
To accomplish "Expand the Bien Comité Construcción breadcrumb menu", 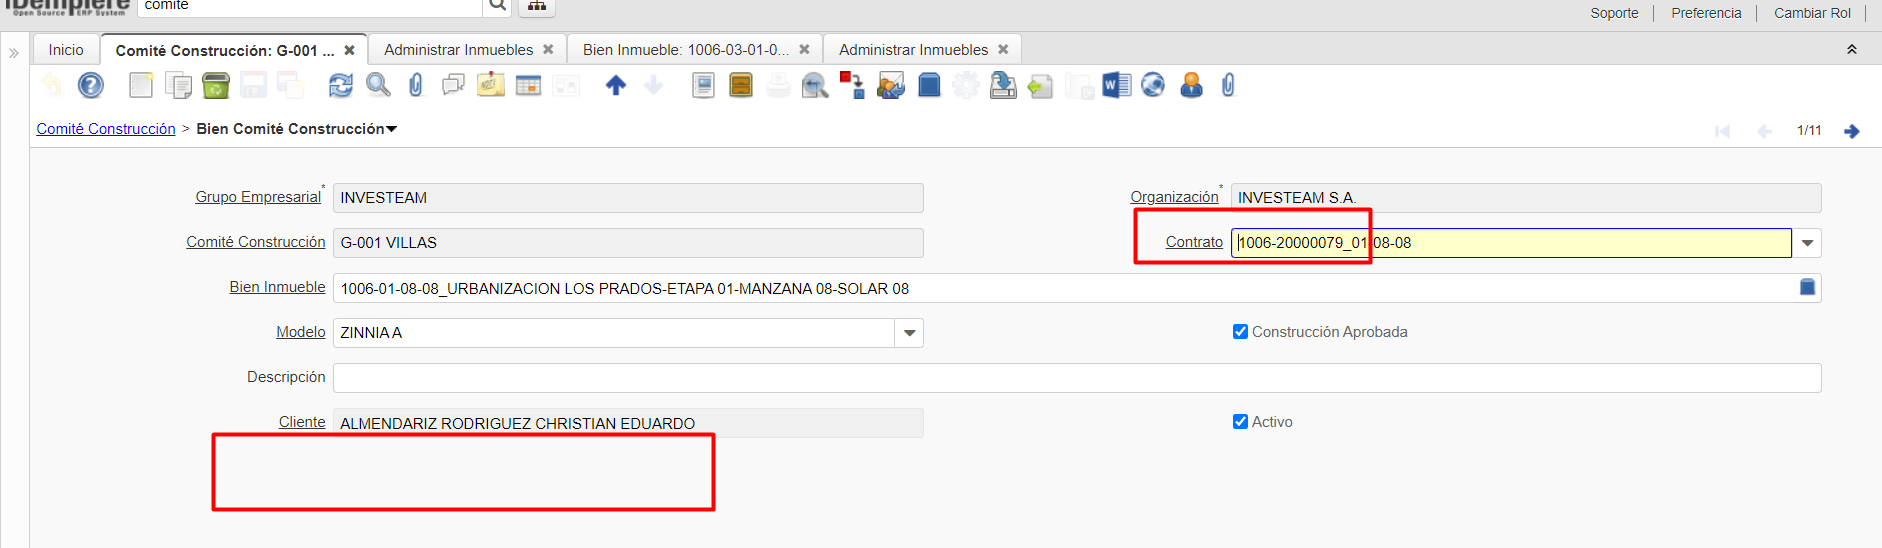I will [391, 129].
